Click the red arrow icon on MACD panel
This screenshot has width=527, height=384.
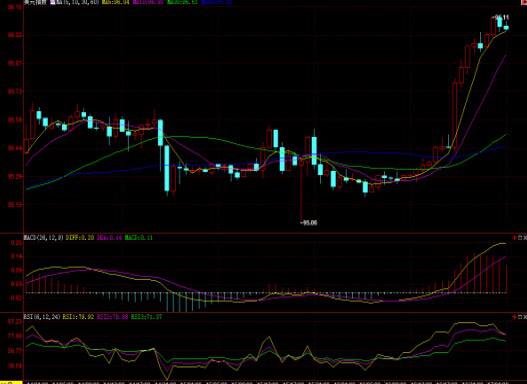(x=515, y=238)
